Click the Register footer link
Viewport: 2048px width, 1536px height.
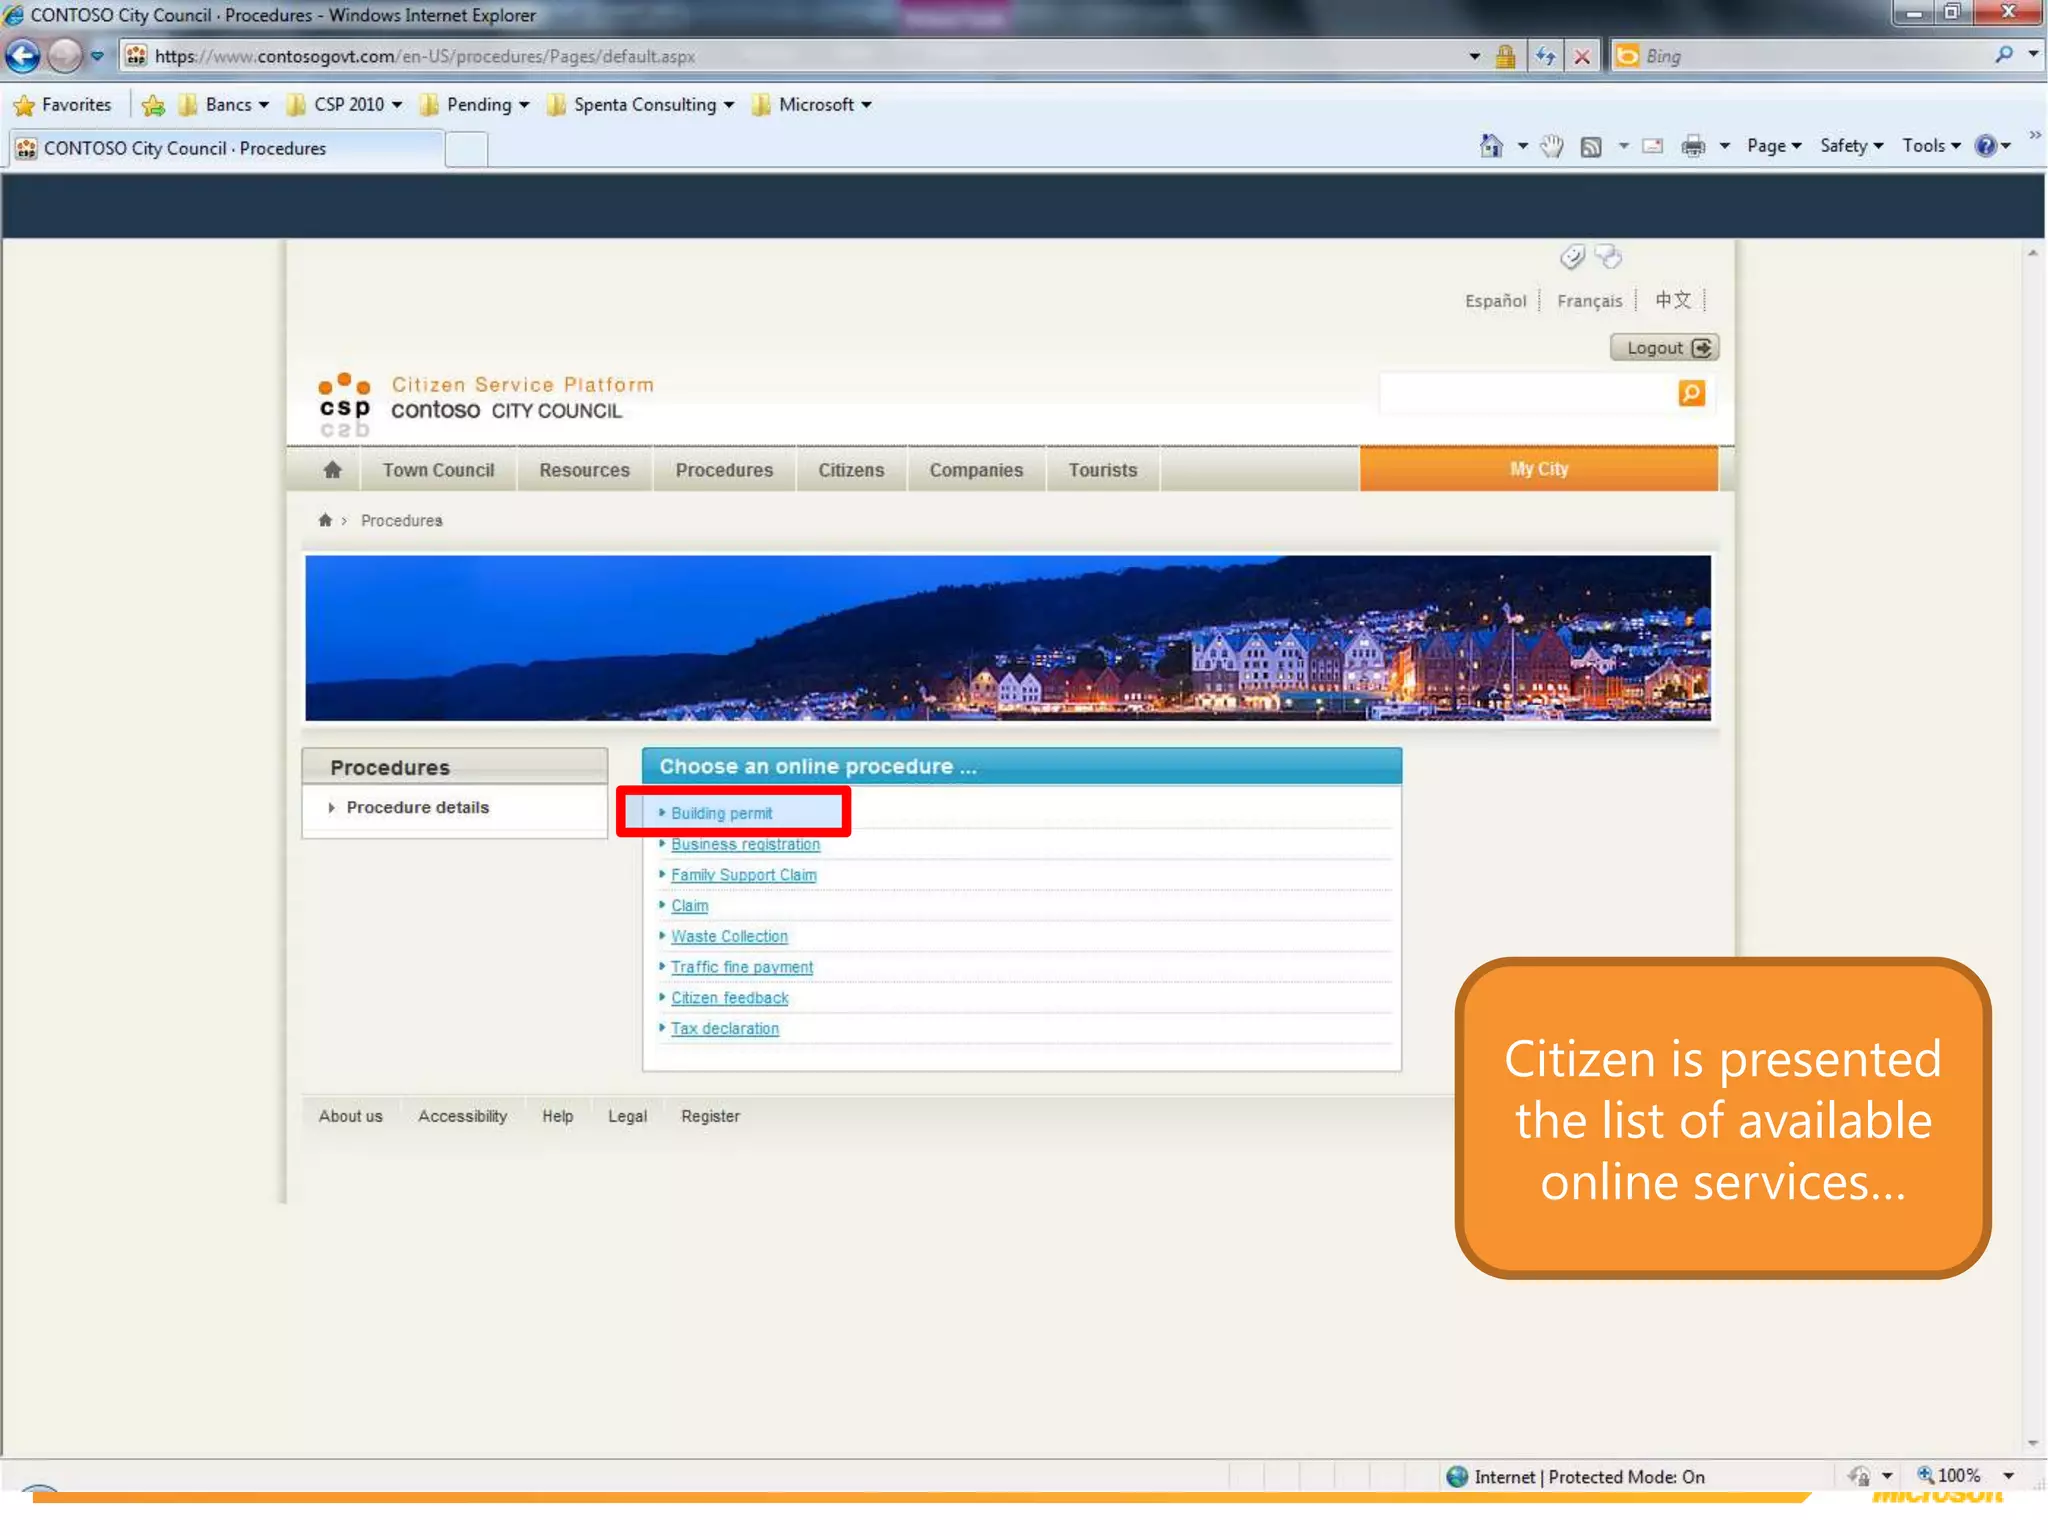tap(710, 1116)
